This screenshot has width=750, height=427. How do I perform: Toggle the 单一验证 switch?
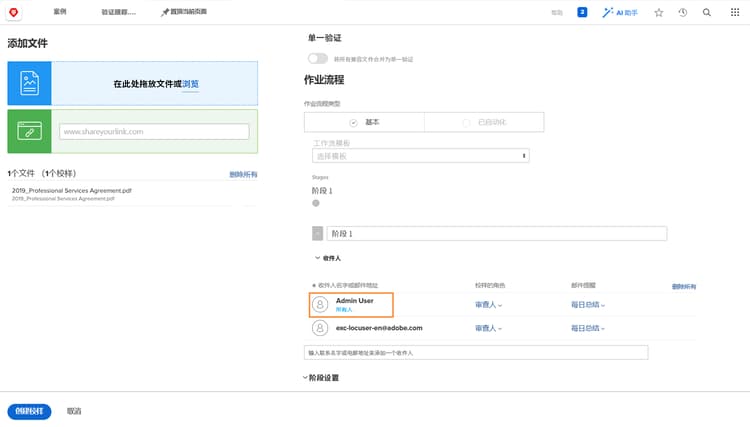point(318,58)
